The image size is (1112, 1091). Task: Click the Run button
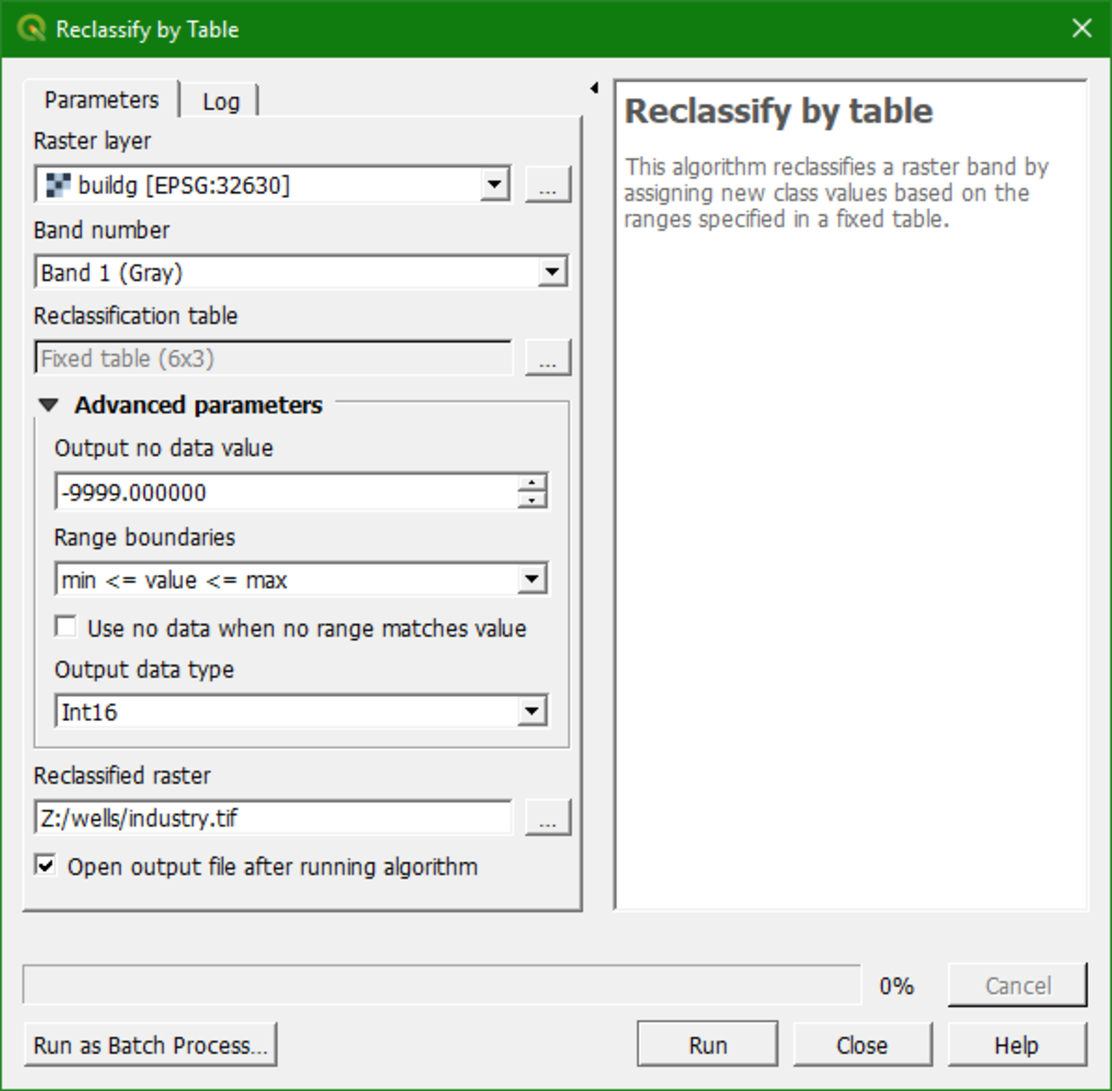click(707, 1045)
